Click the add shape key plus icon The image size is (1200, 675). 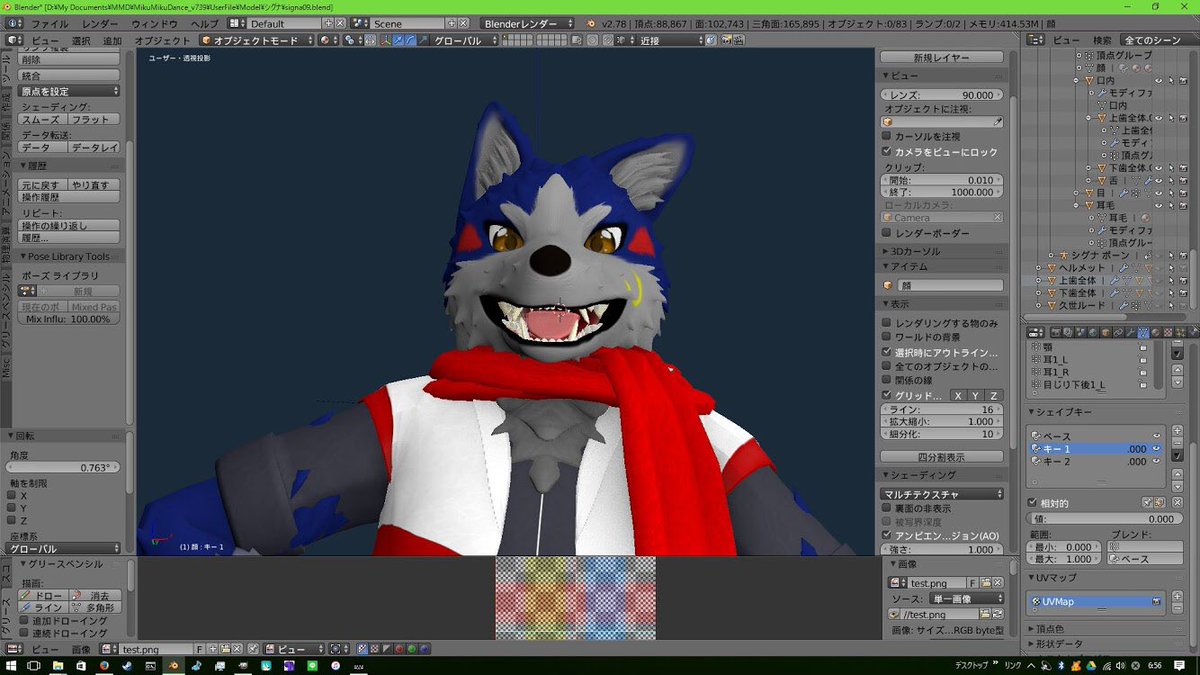coord(1177,433)
